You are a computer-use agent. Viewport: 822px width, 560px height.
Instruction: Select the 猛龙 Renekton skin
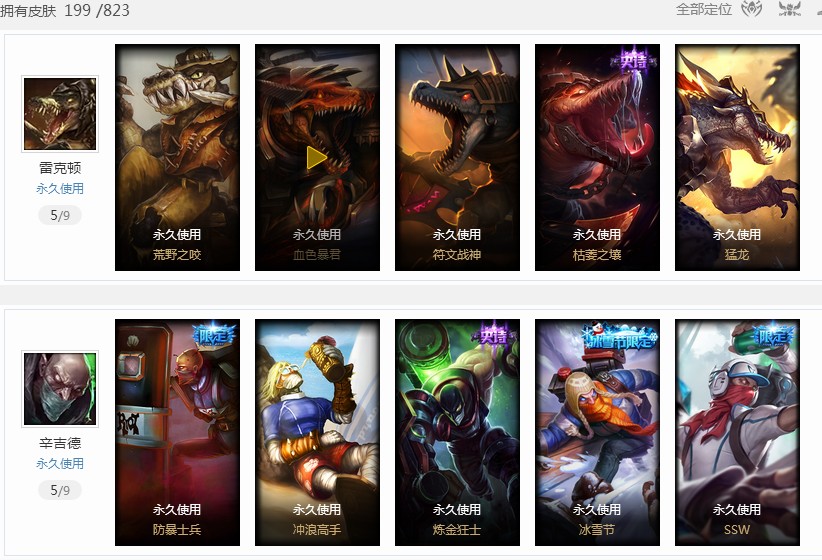737,157
